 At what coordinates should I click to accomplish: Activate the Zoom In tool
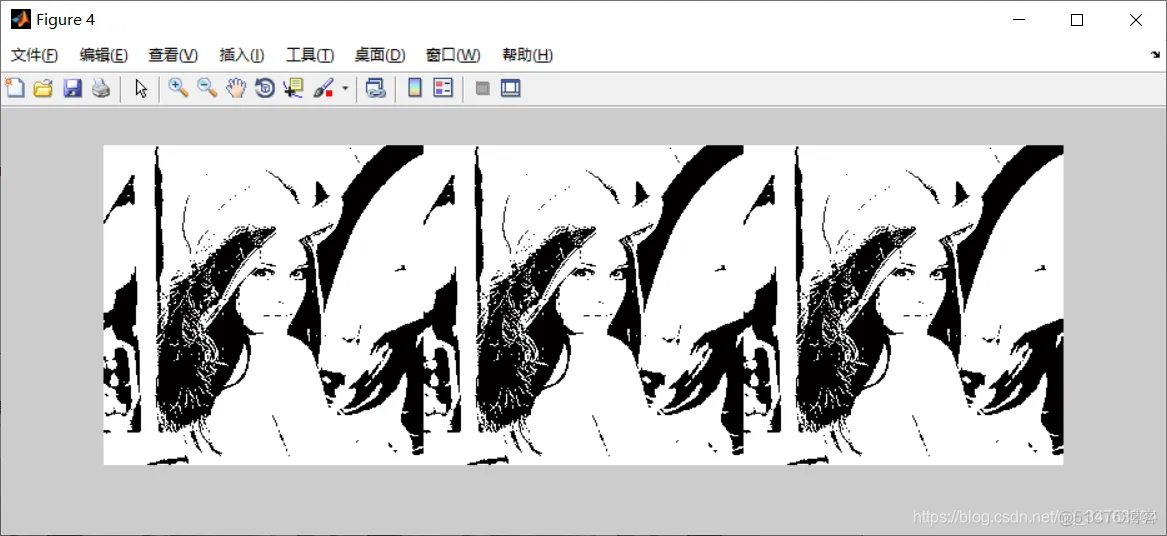click(178, 89)
